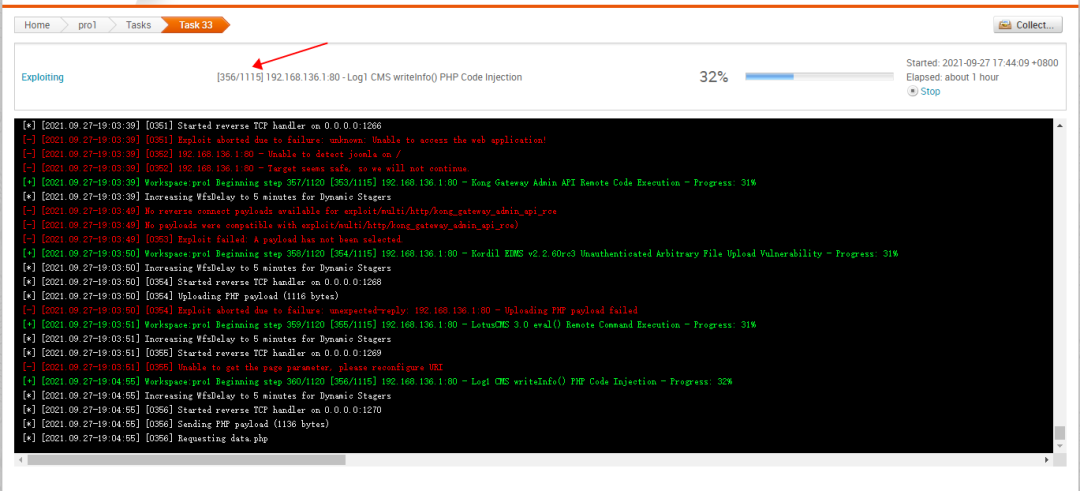Click log line 'Started reverse TCP handler on 0.0.0.0:1270'
Viewport: 1080px width, 491px height.
pos(201,410)
